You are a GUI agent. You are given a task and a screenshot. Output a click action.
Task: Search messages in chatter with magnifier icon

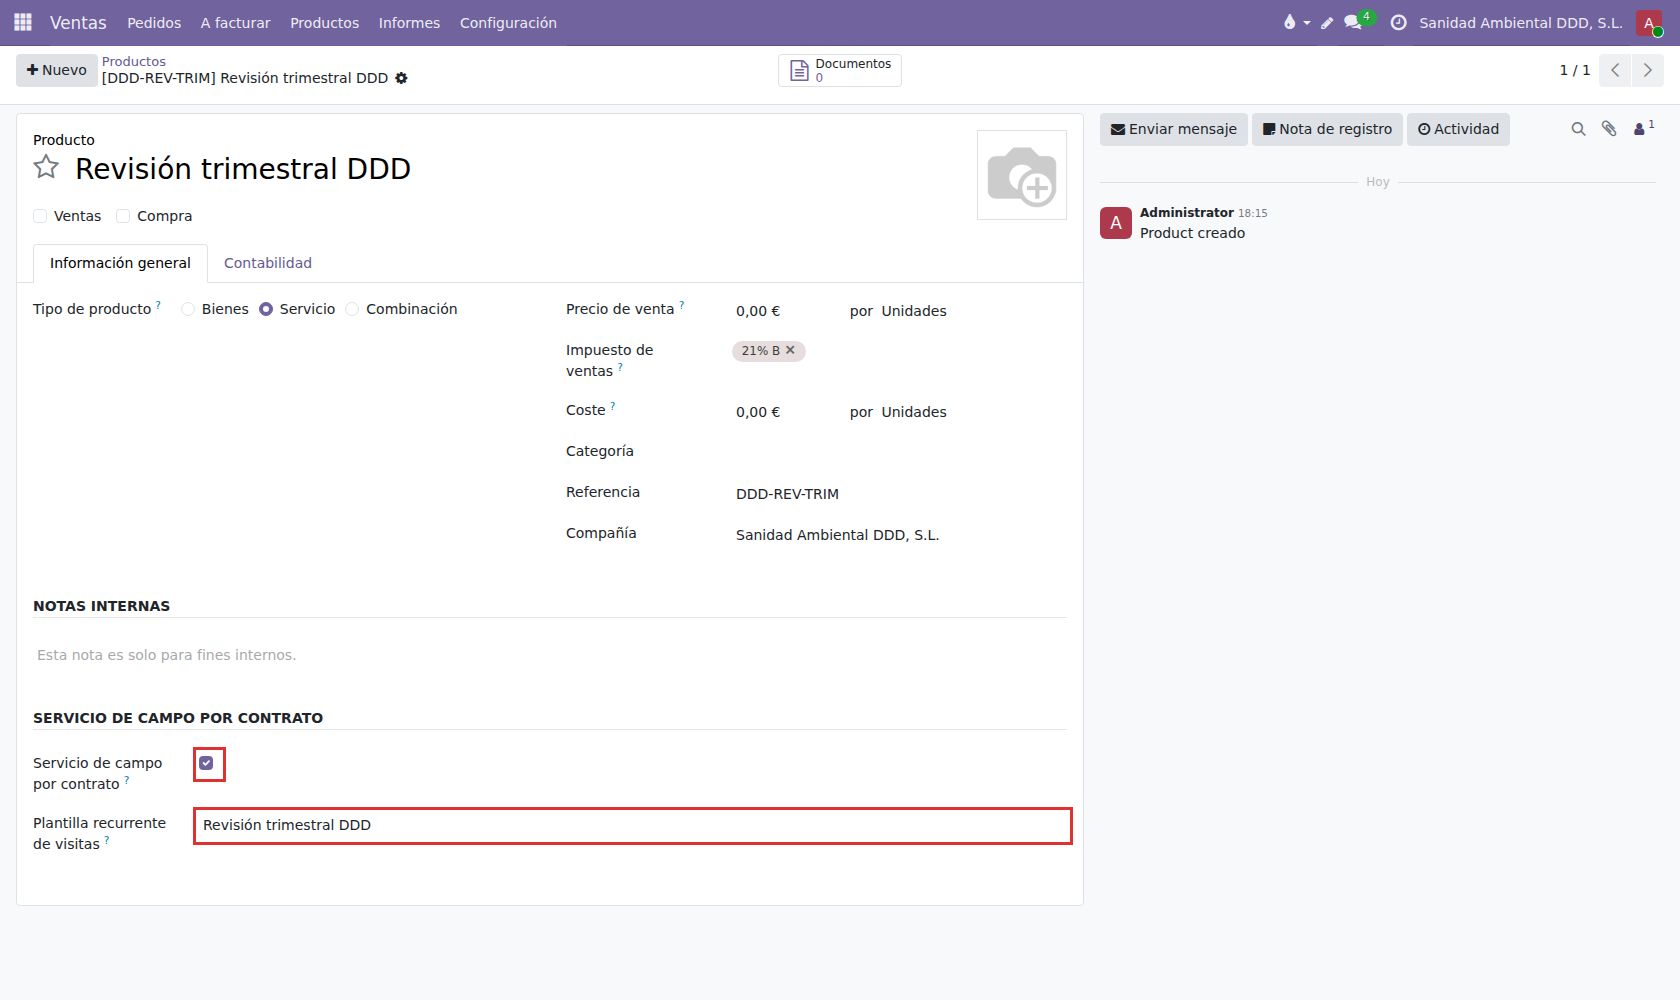(1578, 129)
